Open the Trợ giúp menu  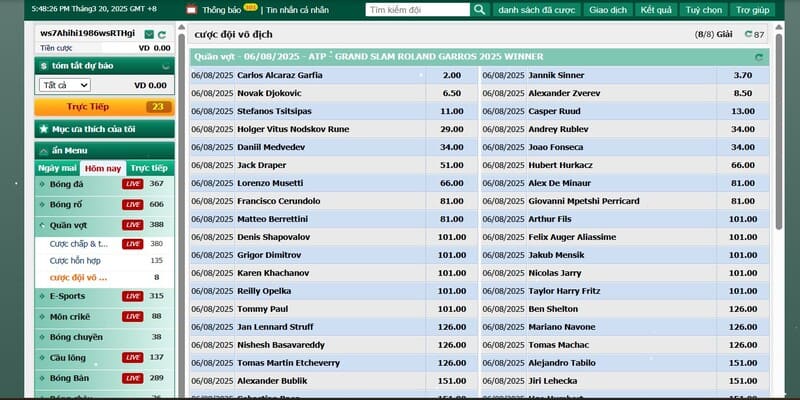(753, 10)
